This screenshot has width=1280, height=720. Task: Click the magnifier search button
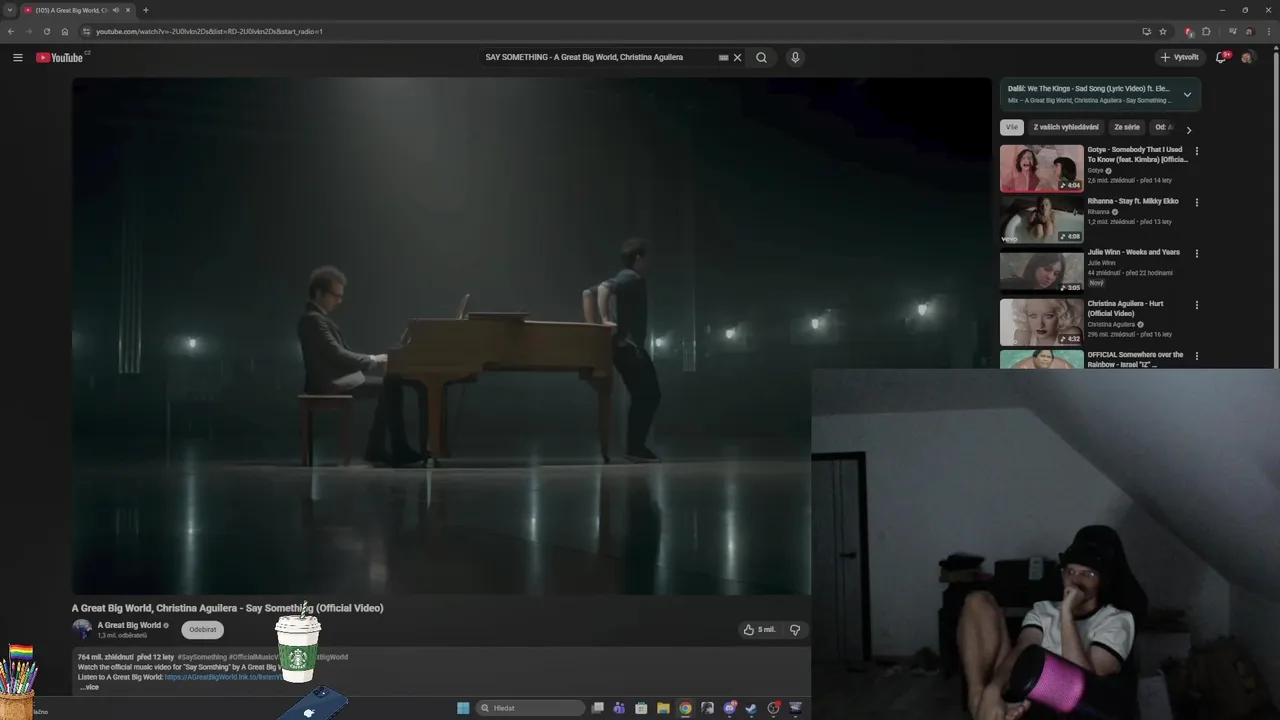pyautogui.click(x=761, y=57)
